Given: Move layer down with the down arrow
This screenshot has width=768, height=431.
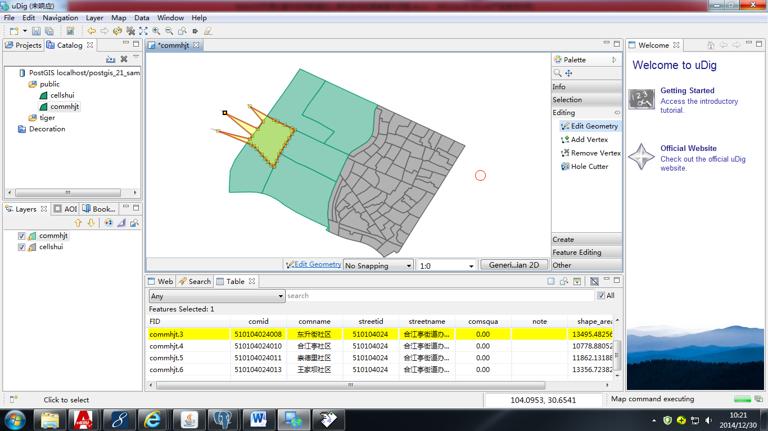Looking at the screenshot, I should pos(92,222).
